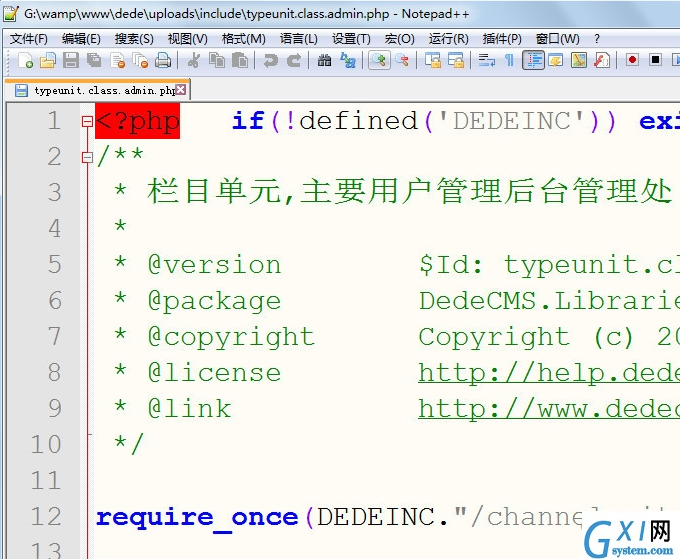The width and height of the screenshot is (680, 559).
Task: Open the 编辑(E) menu
Action: point(81,39)
